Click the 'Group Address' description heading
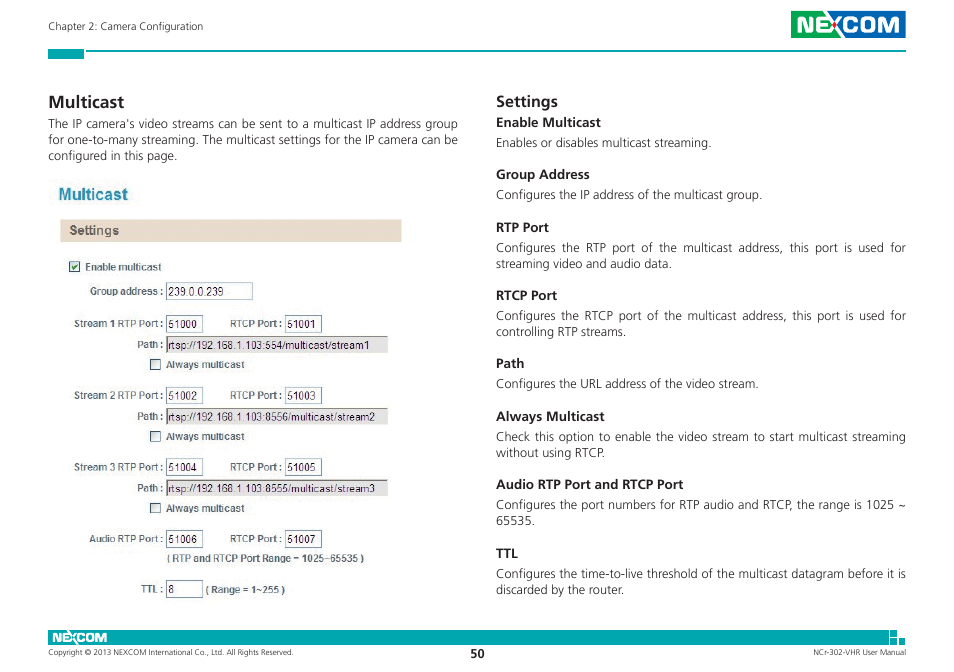The height and width of the screenshot is (672, 954). click(x=543, y=175)
